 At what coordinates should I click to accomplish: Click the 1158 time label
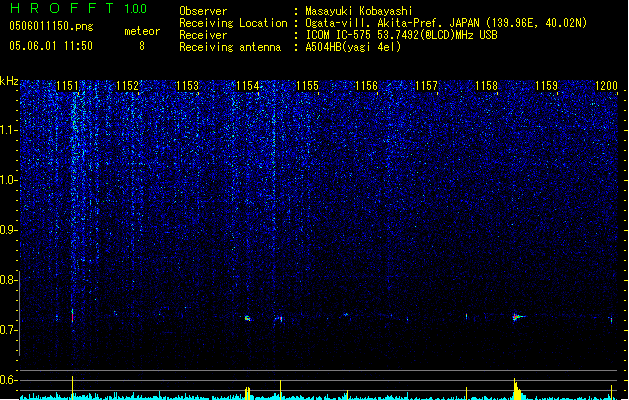(486, 86)
